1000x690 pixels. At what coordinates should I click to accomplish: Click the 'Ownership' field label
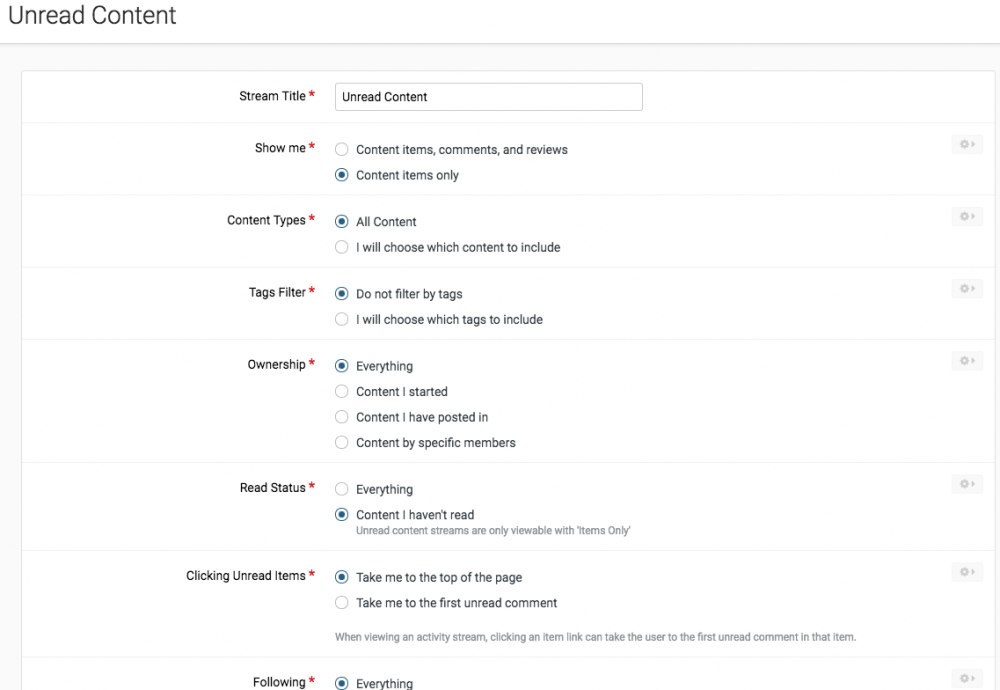point(276,364)
